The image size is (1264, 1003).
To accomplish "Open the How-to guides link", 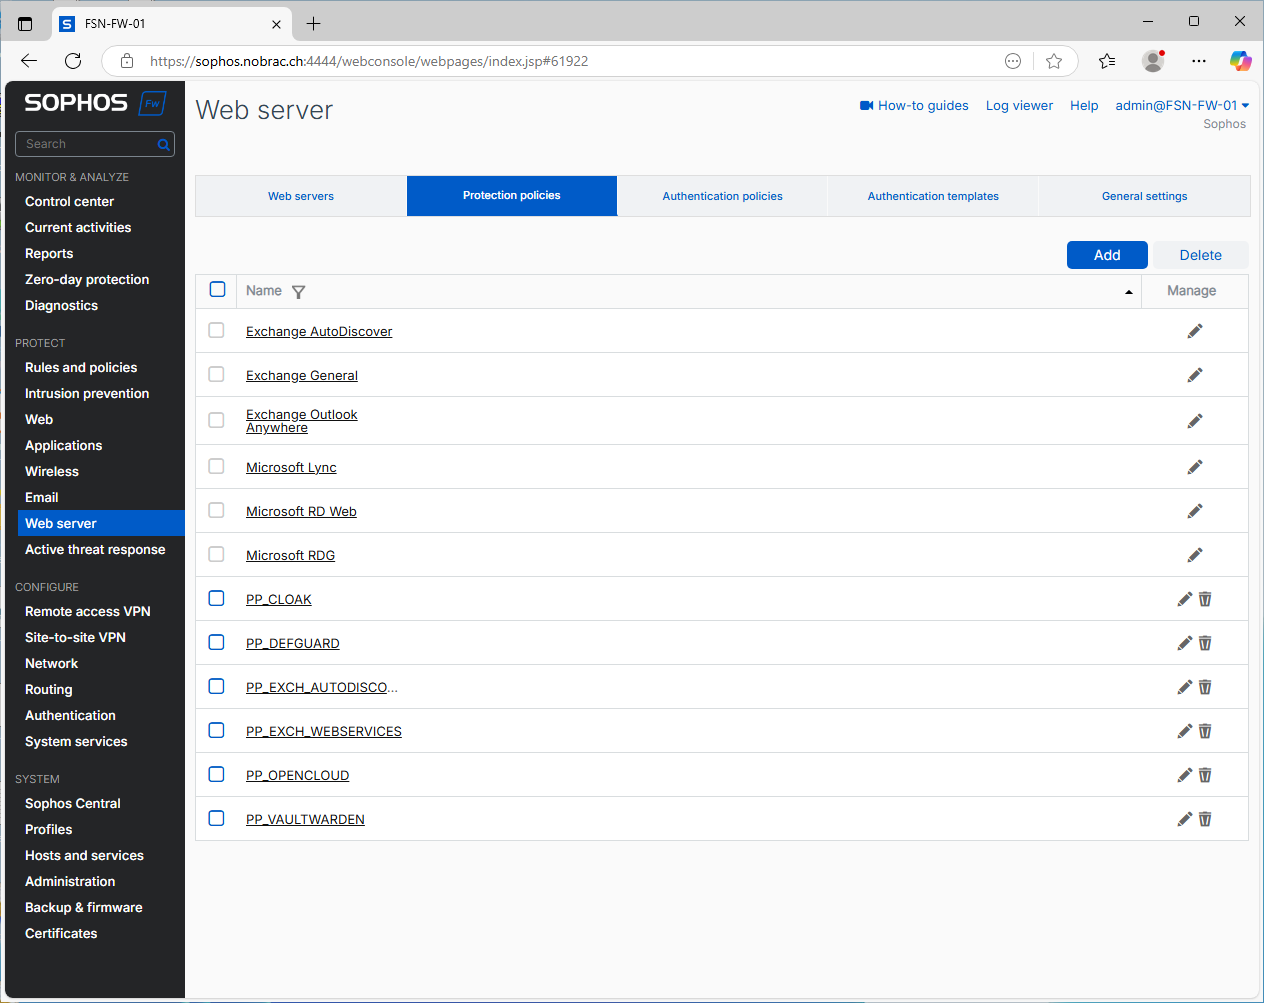I will (914, 105).
